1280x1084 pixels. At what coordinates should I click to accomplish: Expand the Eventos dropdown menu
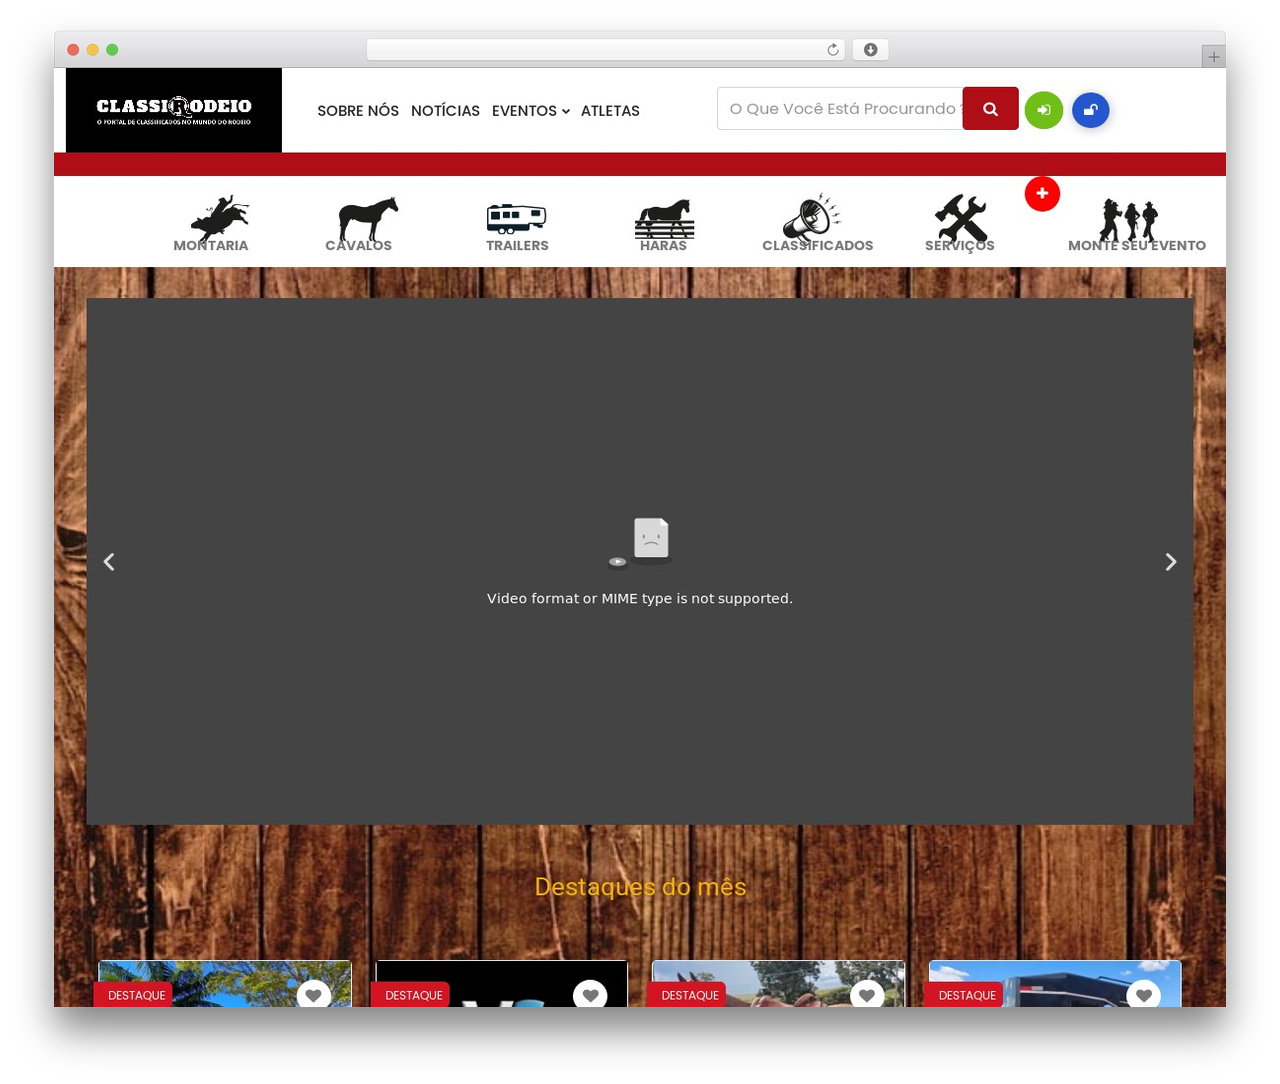(x=530, y=111)
